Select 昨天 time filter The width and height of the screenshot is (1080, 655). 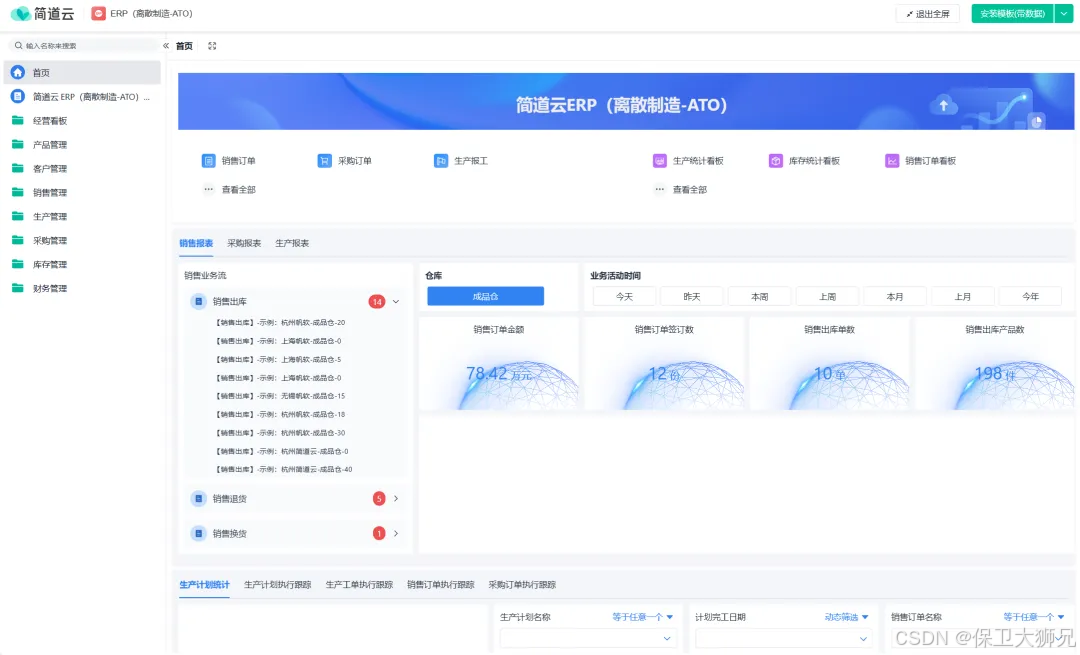coord(692,296)
